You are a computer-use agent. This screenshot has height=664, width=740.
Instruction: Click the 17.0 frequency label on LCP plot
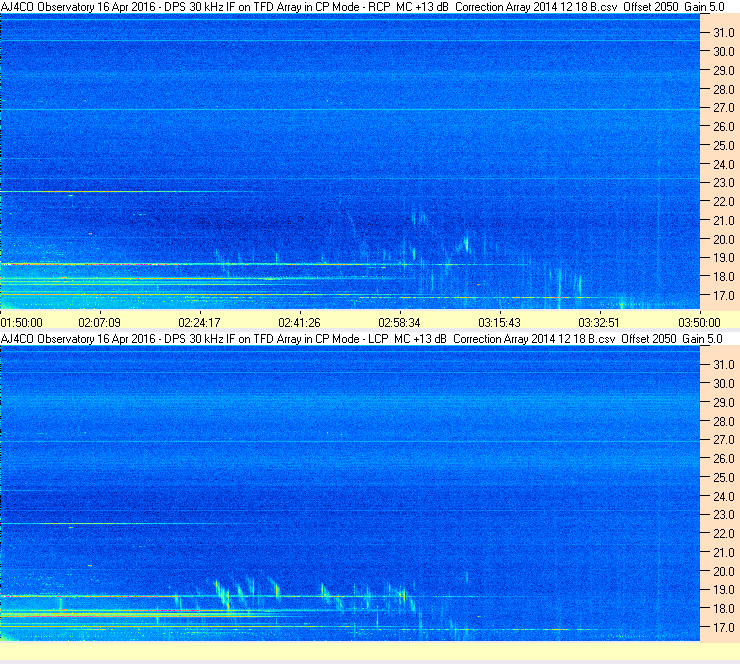point(724,628)
